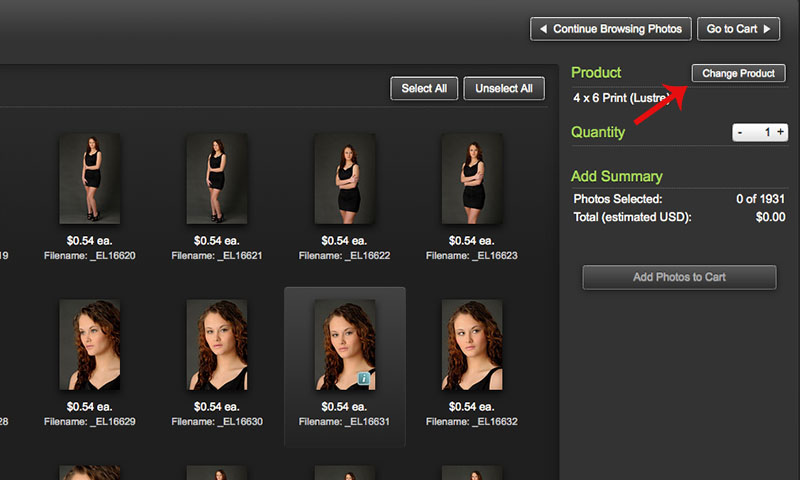Open the Change Product options
800x480 pixels.
[738, 74]
